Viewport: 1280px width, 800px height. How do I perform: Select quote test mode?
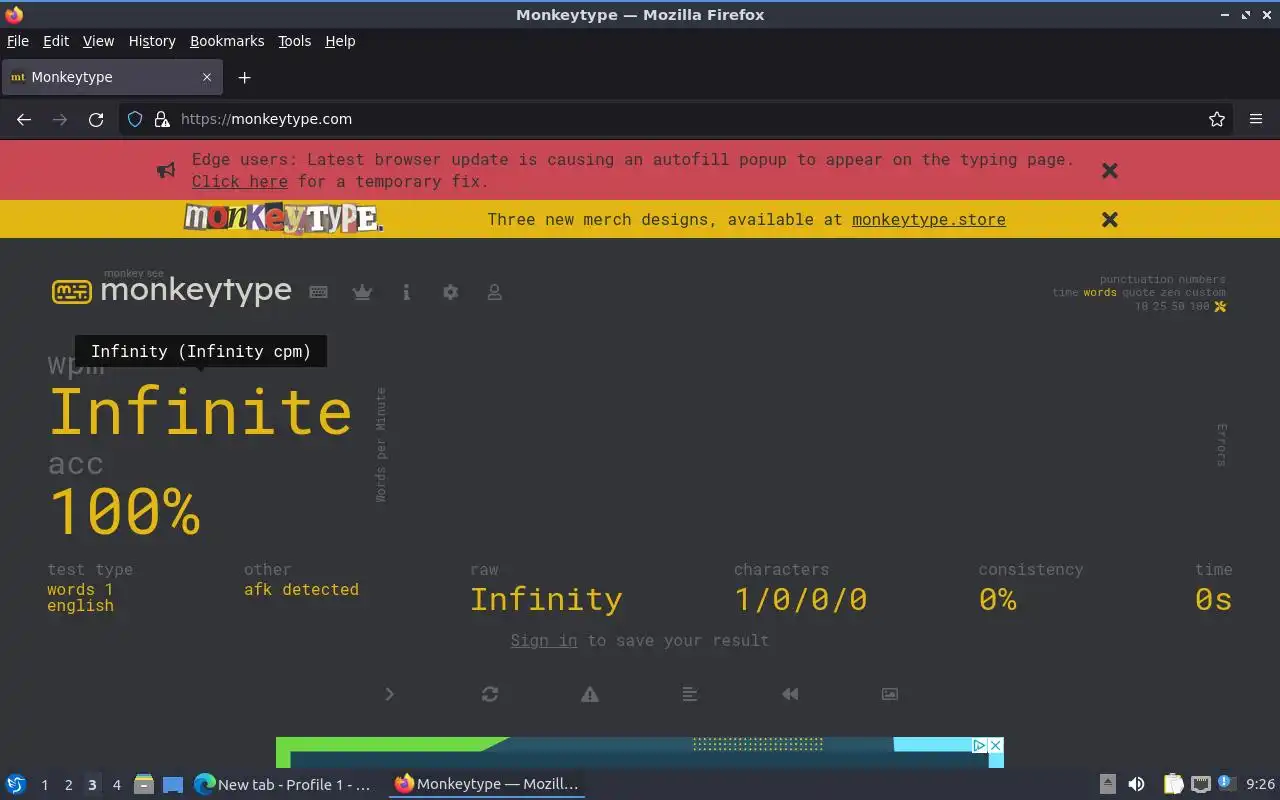[x=1138, y=293]
